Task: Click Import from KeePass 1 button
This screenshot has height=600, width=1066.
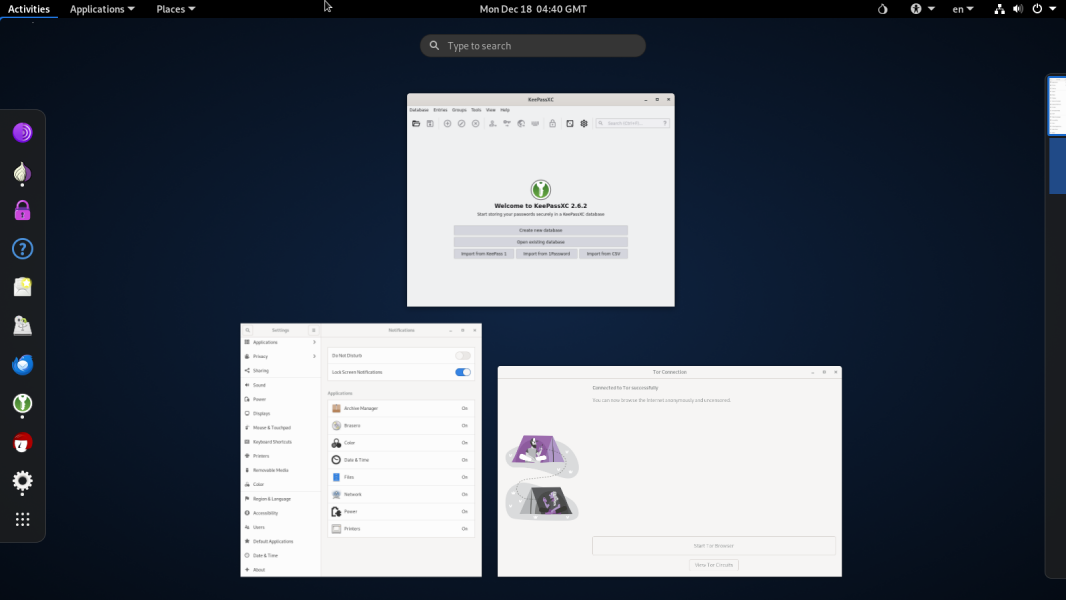Action: (x=483, y=254)
